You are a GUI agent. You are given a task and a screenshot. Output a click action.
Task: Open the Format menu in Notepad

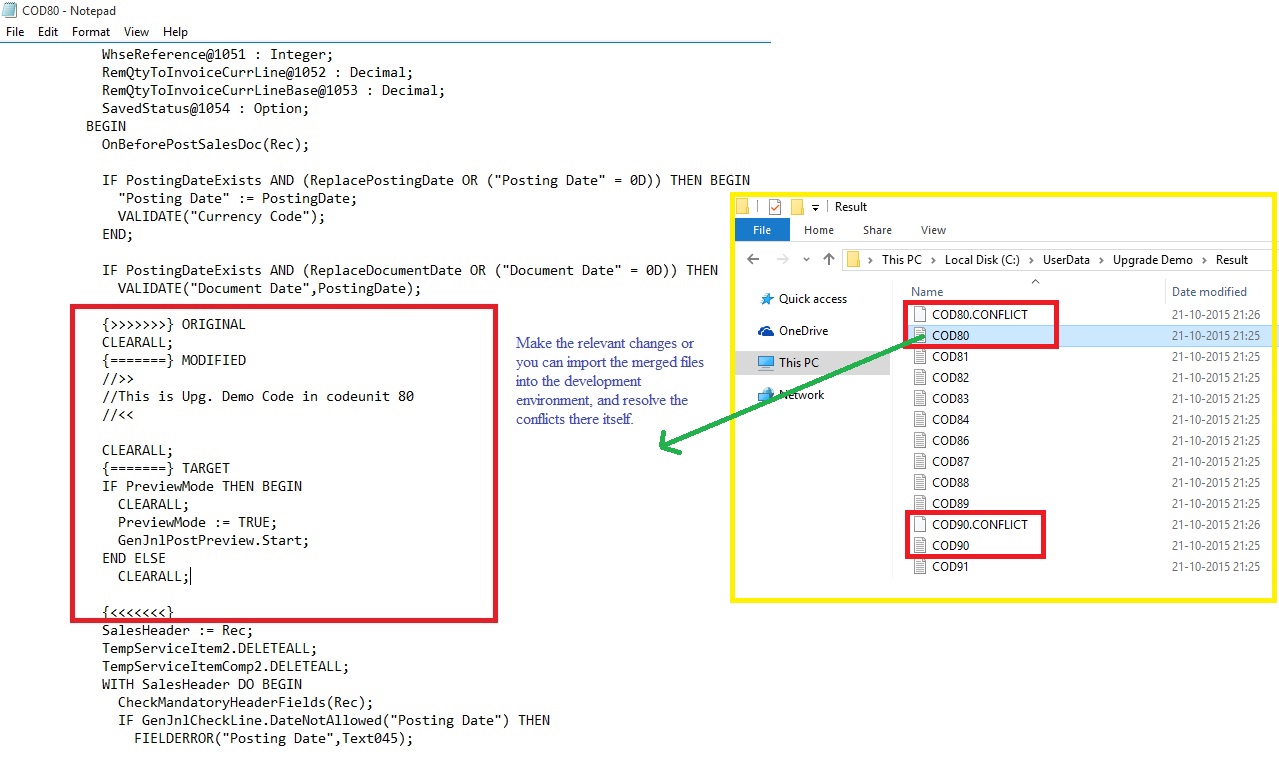[x=91, y=32]
